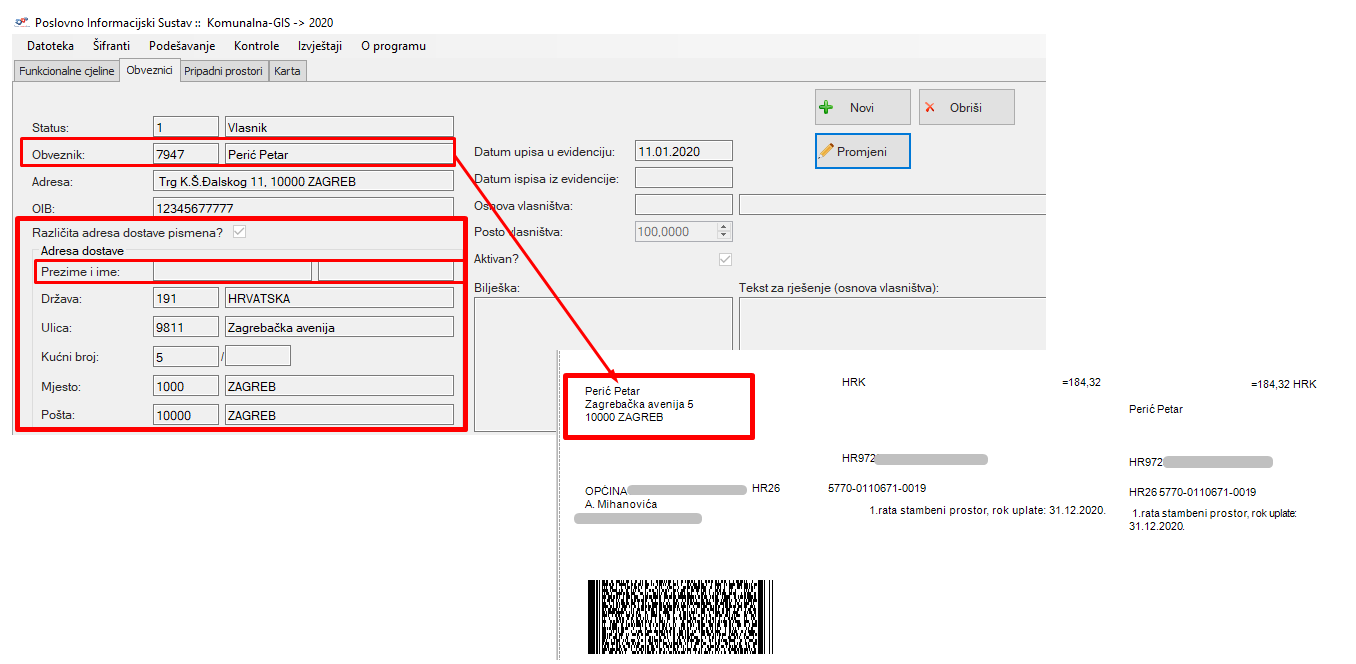Click the application logo in title bar
This screenshot has width=1356, height=664.
point(21,21)
